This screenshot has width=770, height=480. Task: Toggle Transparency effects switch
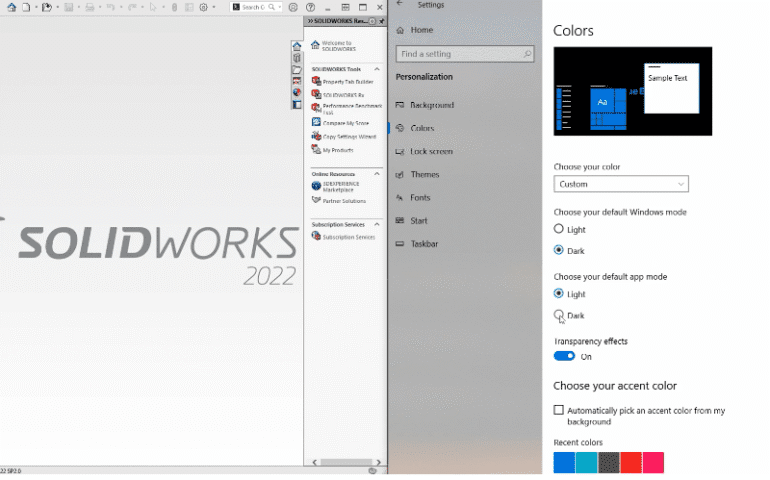click(x=564, y=356)
